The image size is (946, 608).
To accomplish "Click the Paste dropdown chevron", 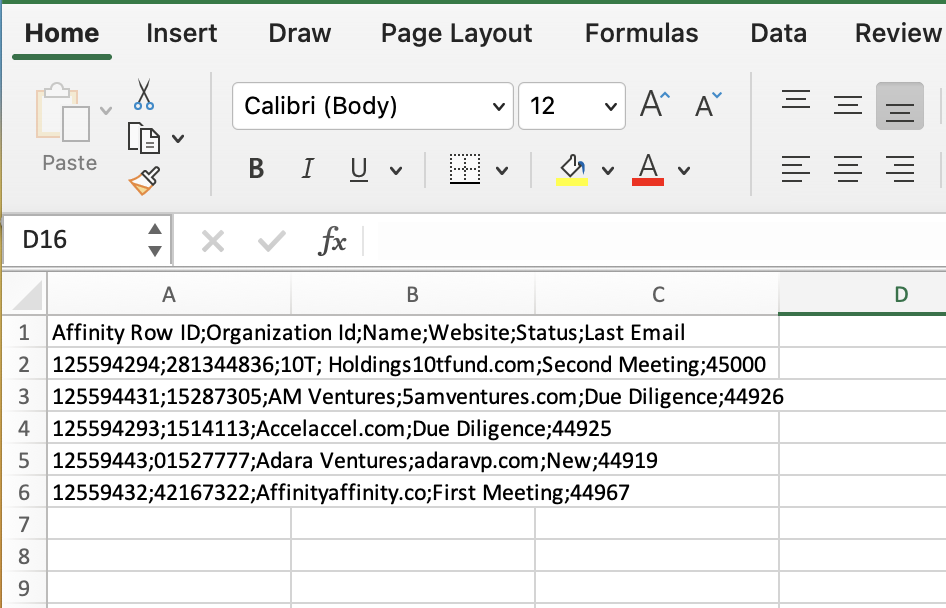I will (x=106, y=110).
